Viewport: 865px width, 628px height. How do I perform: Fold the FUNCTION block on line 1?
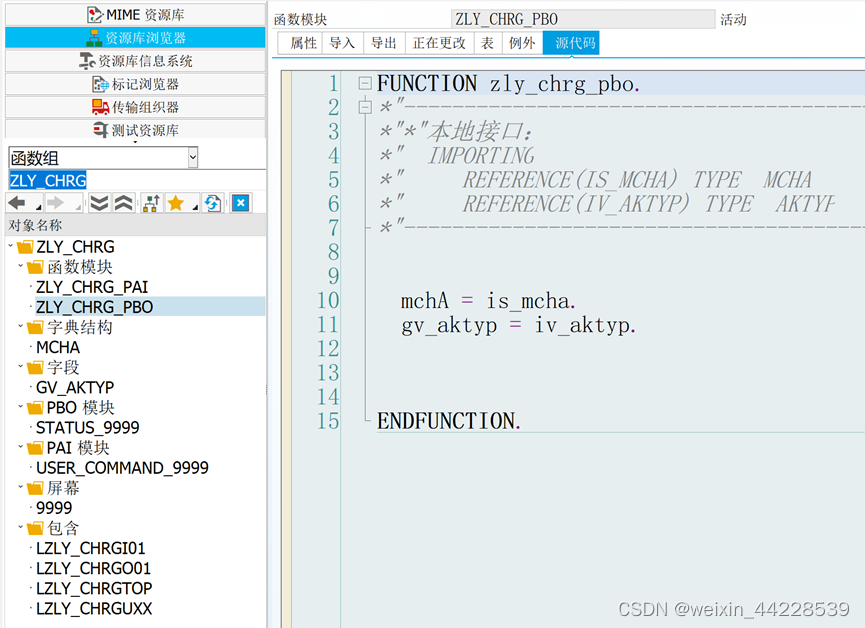pos(365,83)
